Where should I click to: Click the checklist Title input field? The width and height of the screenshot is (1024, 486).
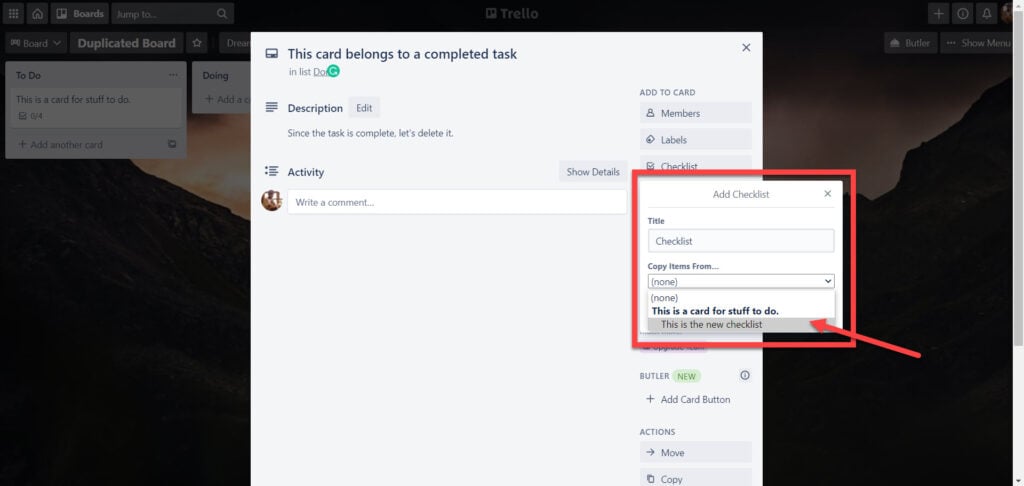coord(741,240)
